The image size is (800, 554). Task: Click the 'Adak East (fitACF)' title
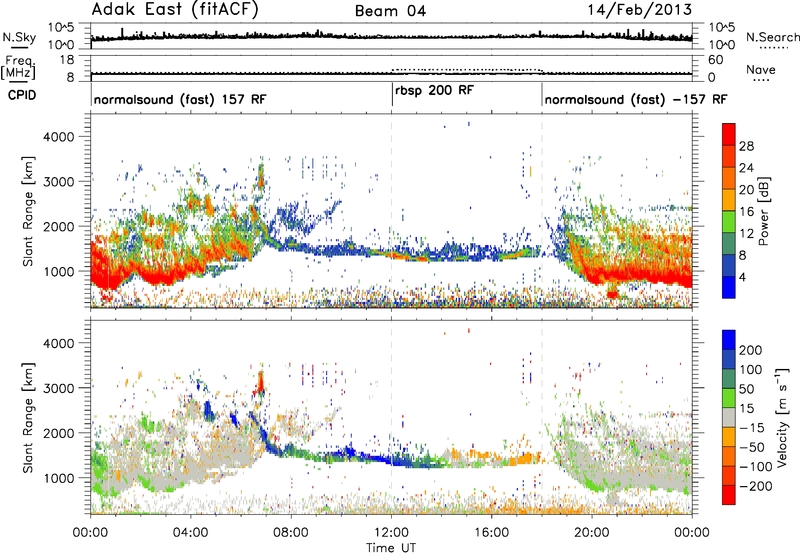(175, 10)
